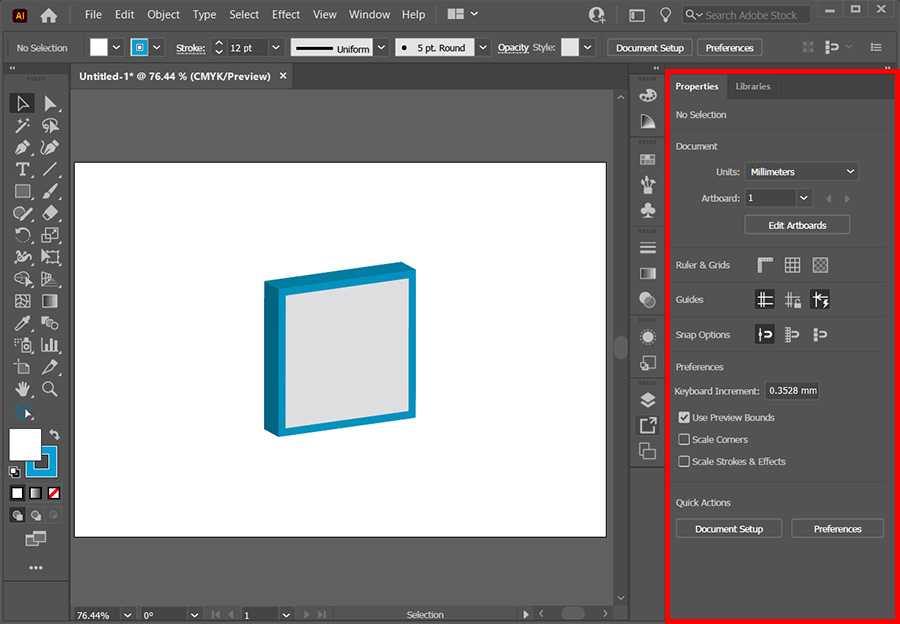
Task: Open the Units dropdown showing Millimeters
Action: click(x=801, y=172)
